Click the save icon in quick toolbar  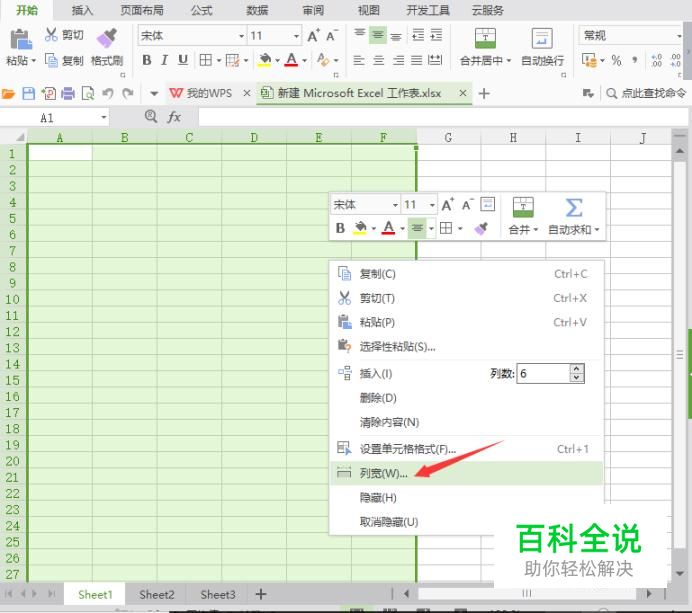coord(29,94)
